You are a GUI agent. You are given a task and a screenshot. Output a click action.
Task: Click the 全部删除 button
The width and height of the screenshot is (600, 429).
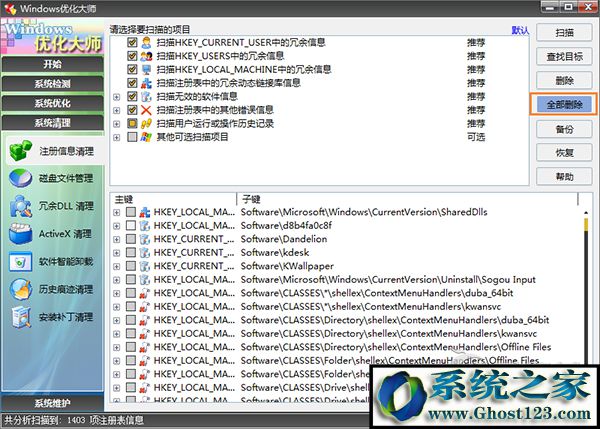point(564,104)
